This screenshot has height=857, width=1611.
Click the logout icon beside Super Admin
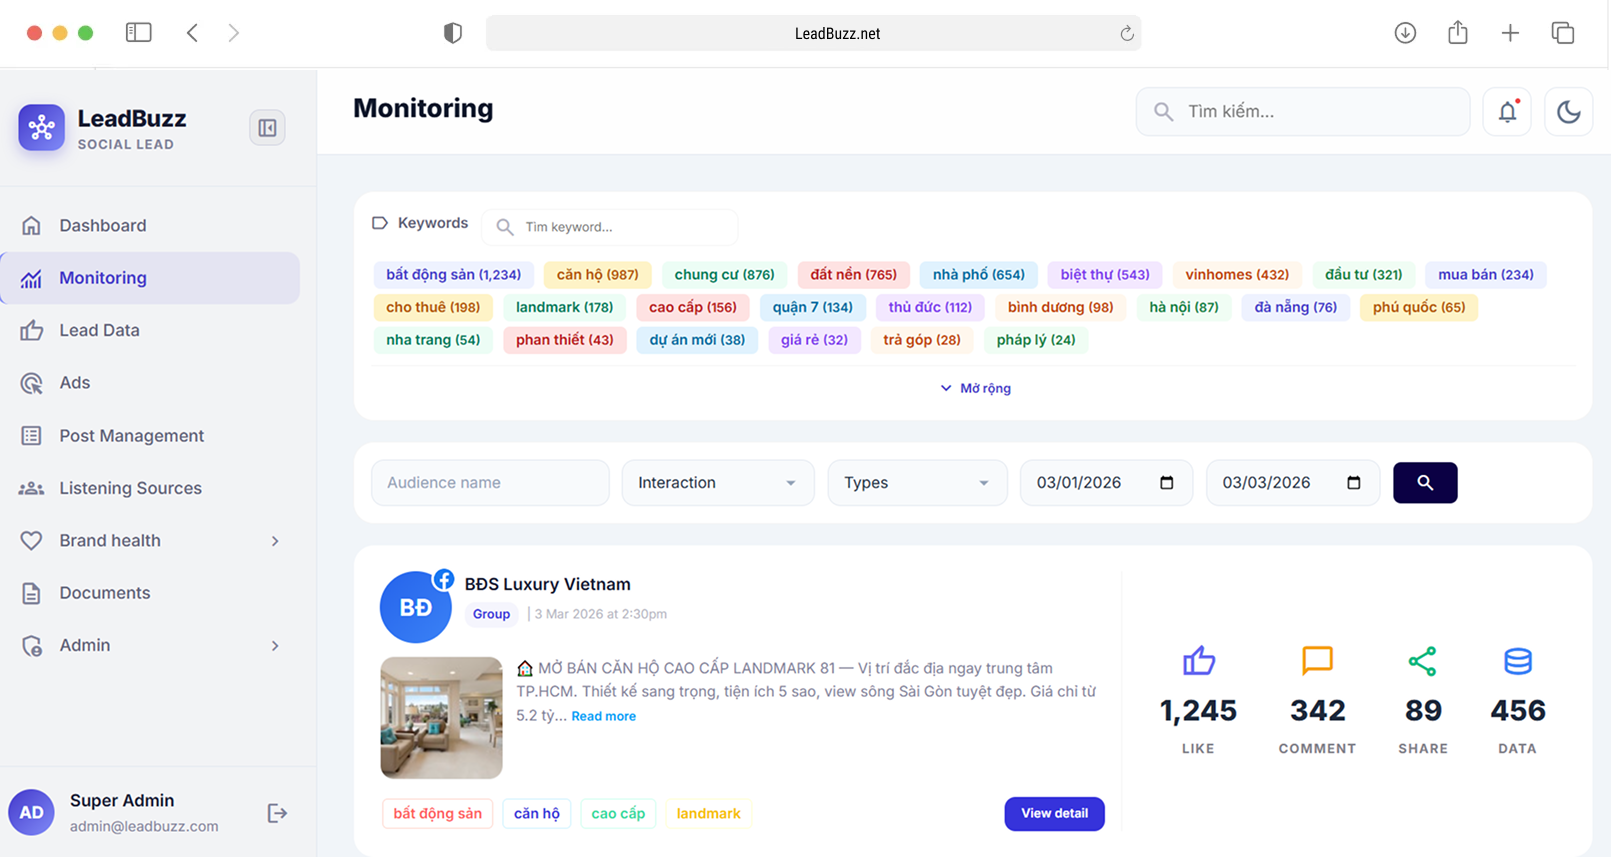(277, 813)
